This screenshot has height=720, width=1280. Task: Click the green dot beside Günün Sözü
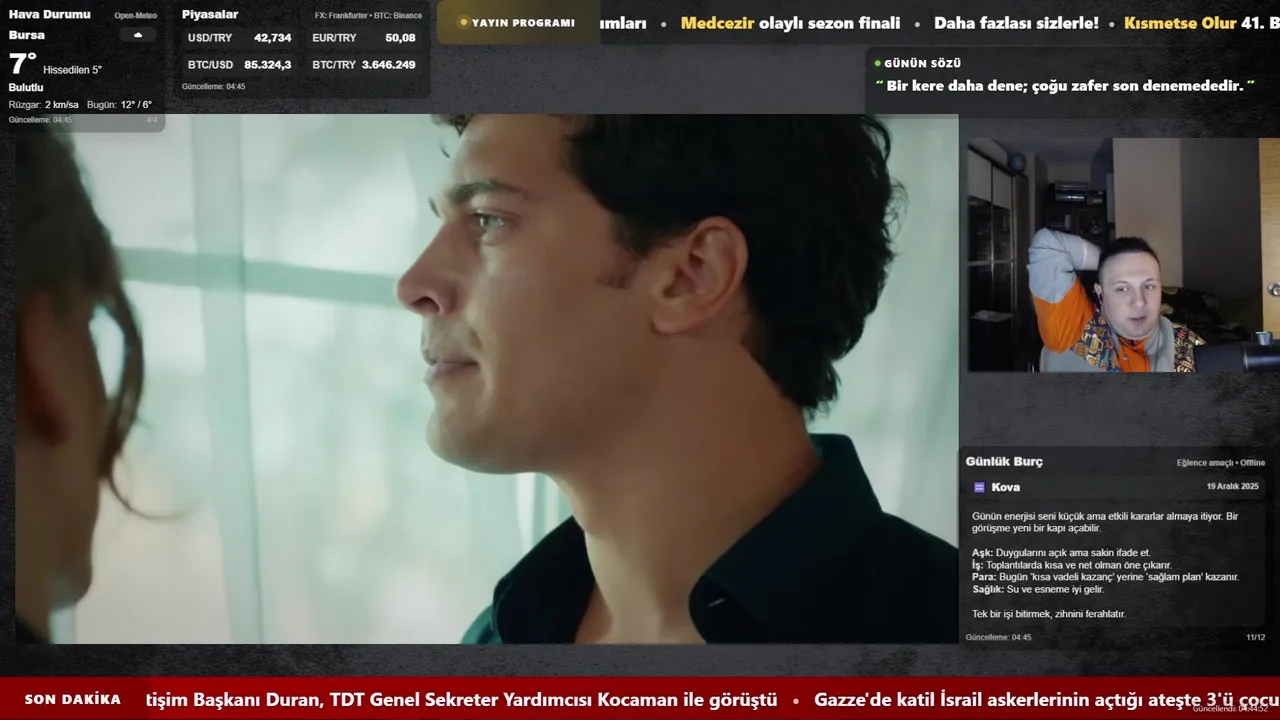[x=878, y=63]
